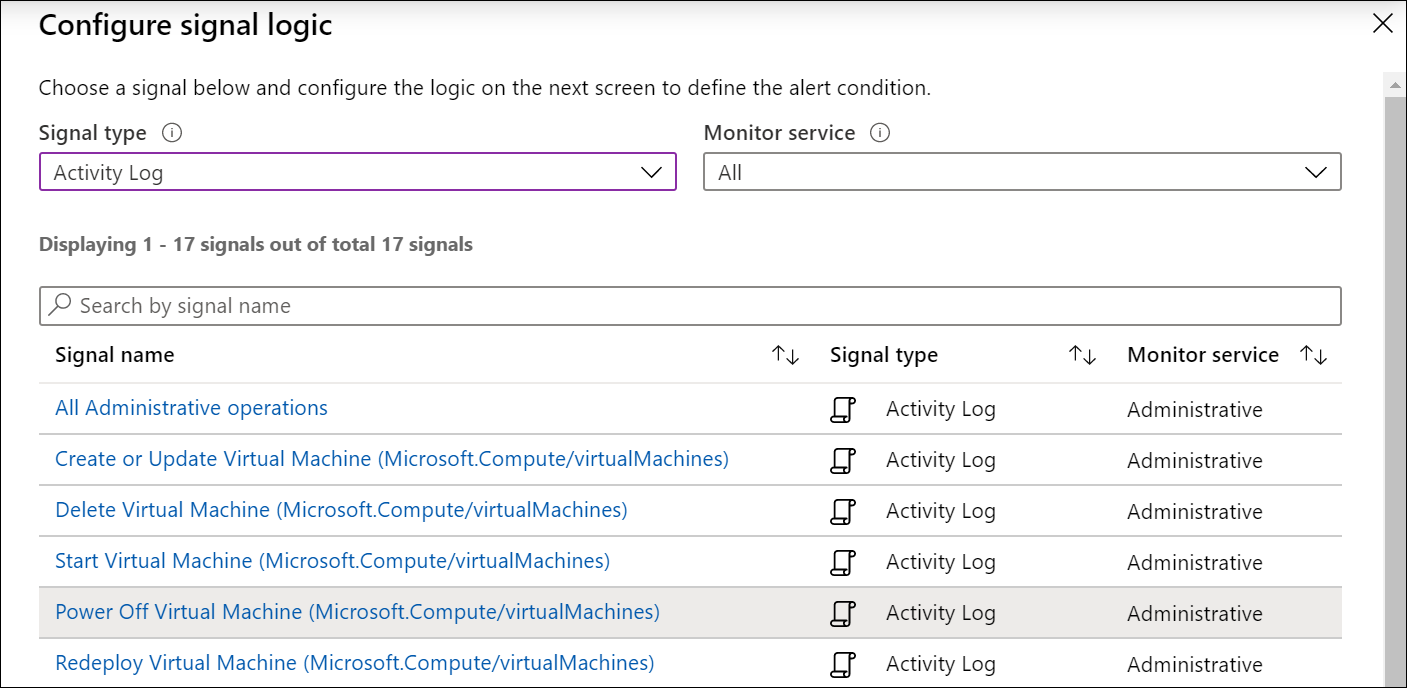1407x688 pixels.
Task: Select All Administrative operations signal
Action: click(x=191, y=408)
